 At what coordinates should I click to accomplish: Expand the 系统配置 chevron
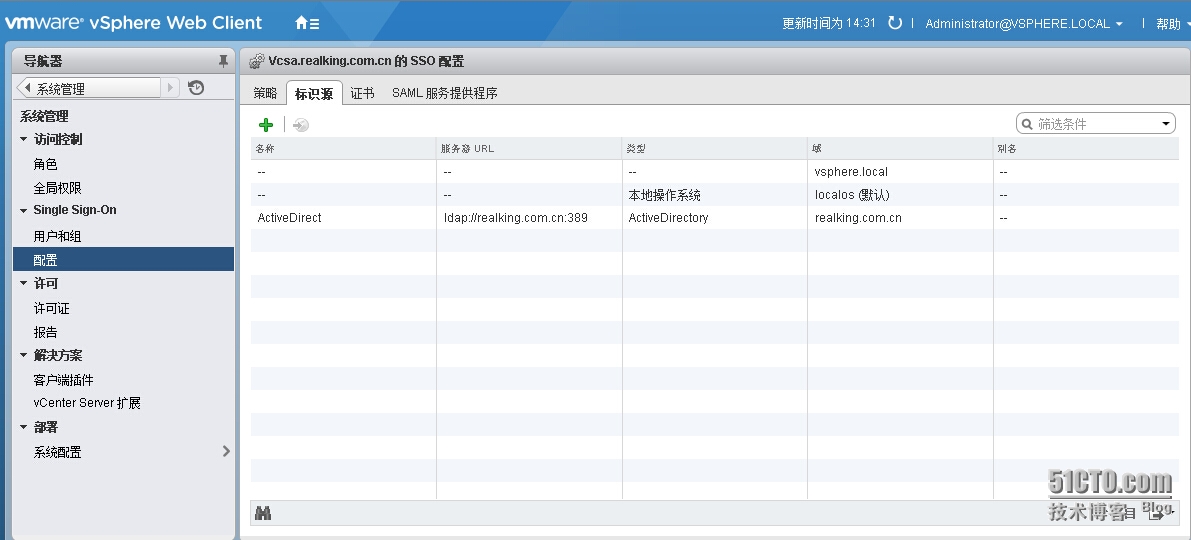coord(226,451)
